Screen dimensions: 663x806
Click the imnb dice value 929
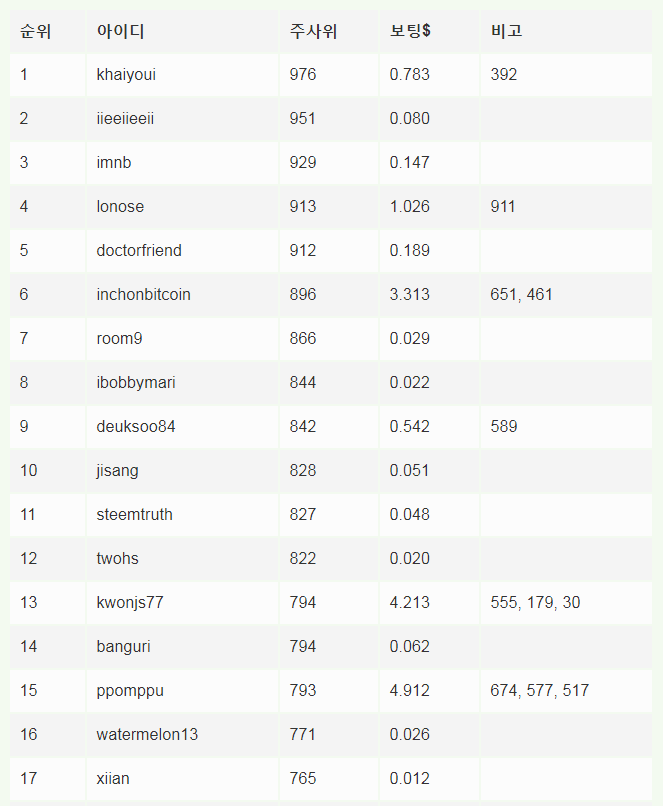[302, 162]
